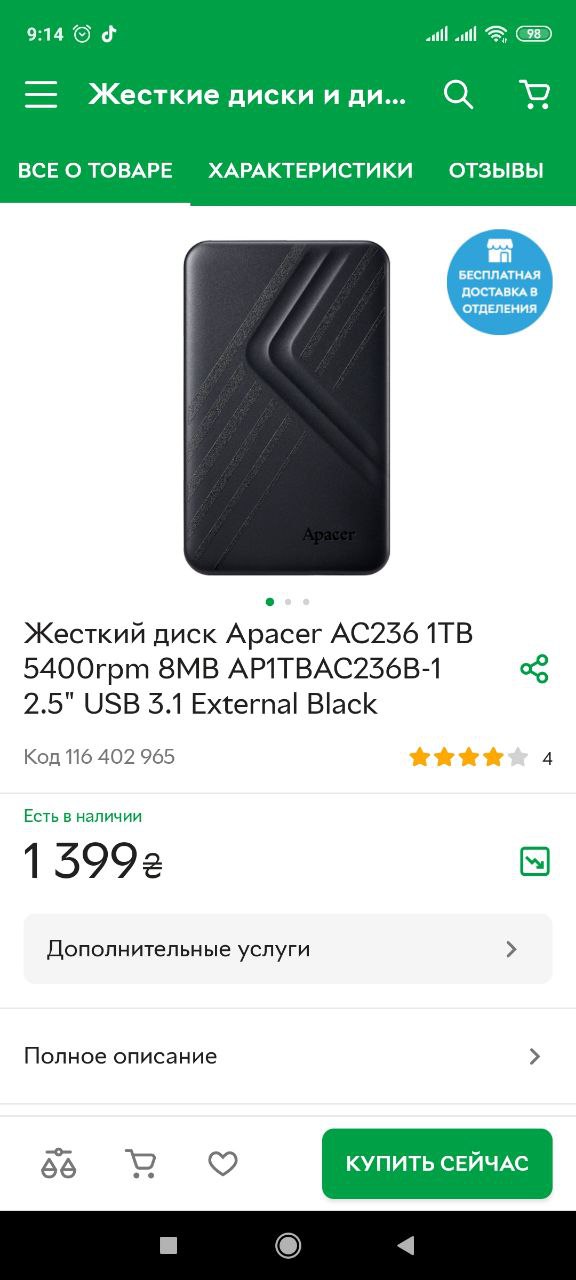This screenshot has width=576, height=1280.
Task: Share this product via share icon
Action: (x=535, y=669)
